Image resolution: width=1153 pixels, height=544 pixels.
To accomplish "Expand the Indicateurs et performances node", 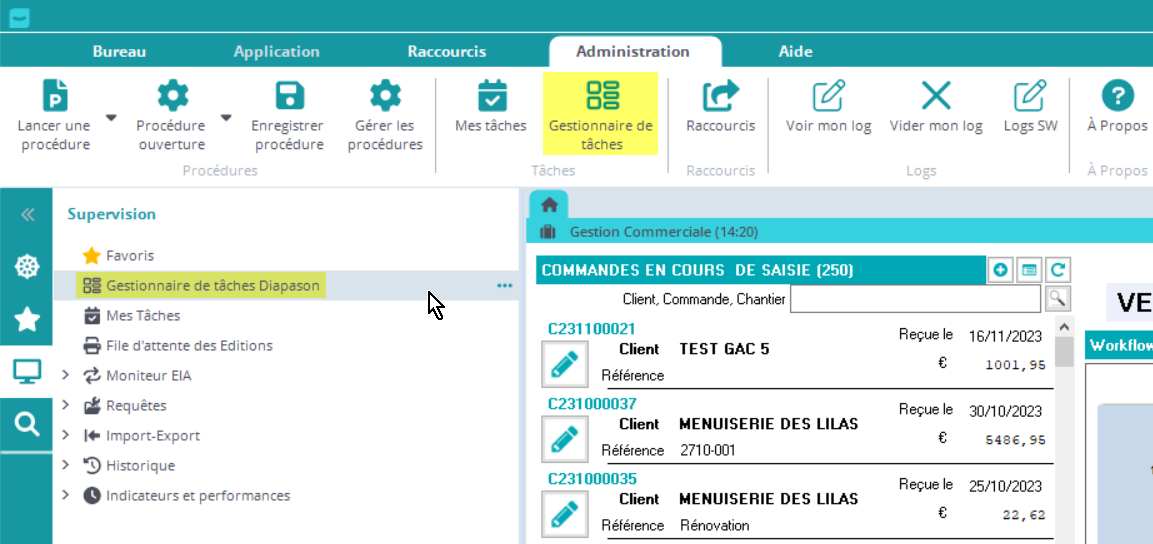I will tap(66, 496).
